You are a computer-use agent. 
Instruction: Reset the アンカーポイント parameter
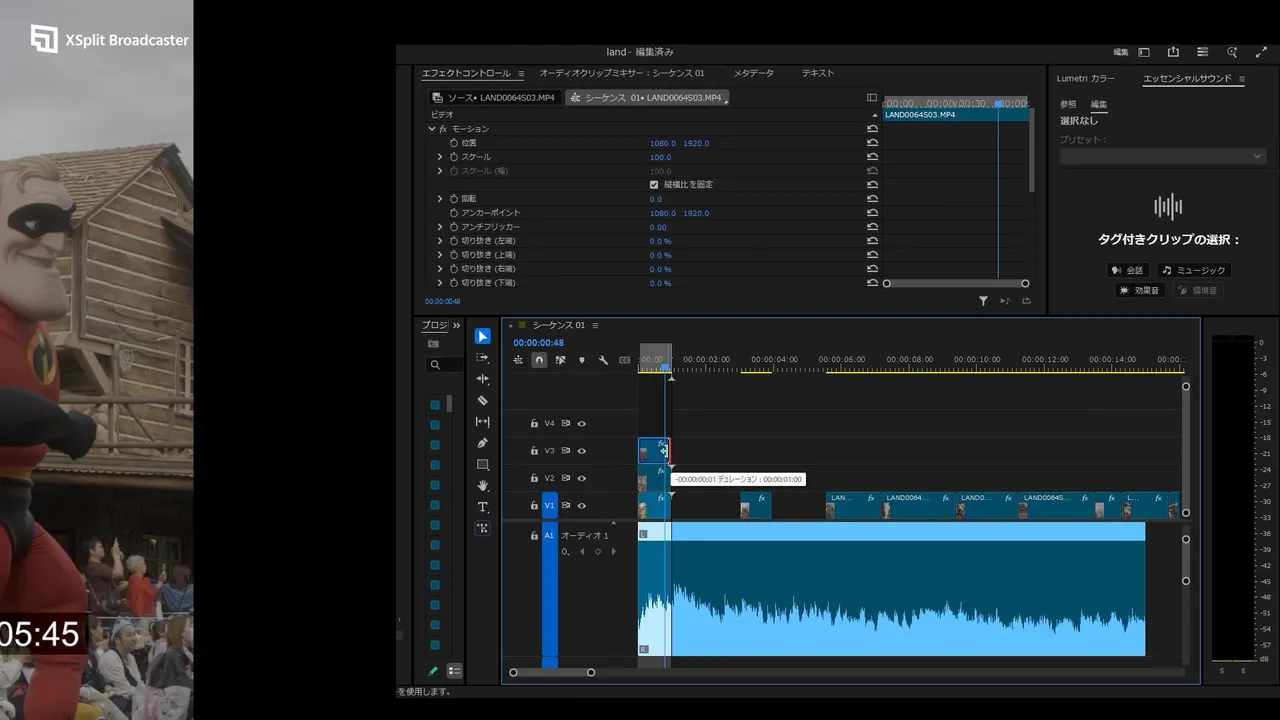pyautogui.click(x=872, y=213)
